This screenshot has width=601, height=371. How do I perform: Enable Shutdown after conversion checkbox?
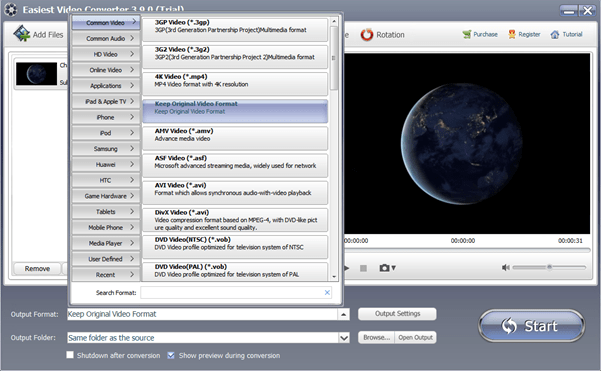tap(70, 355)
